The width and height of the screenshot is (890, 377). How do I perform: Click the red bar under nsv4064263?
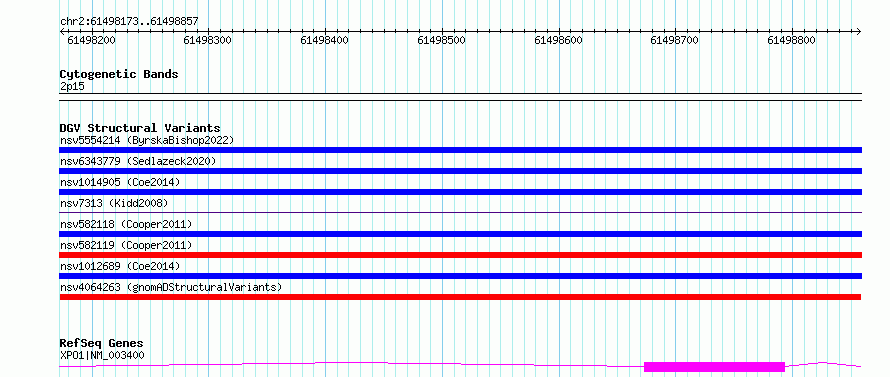(460, 297)
